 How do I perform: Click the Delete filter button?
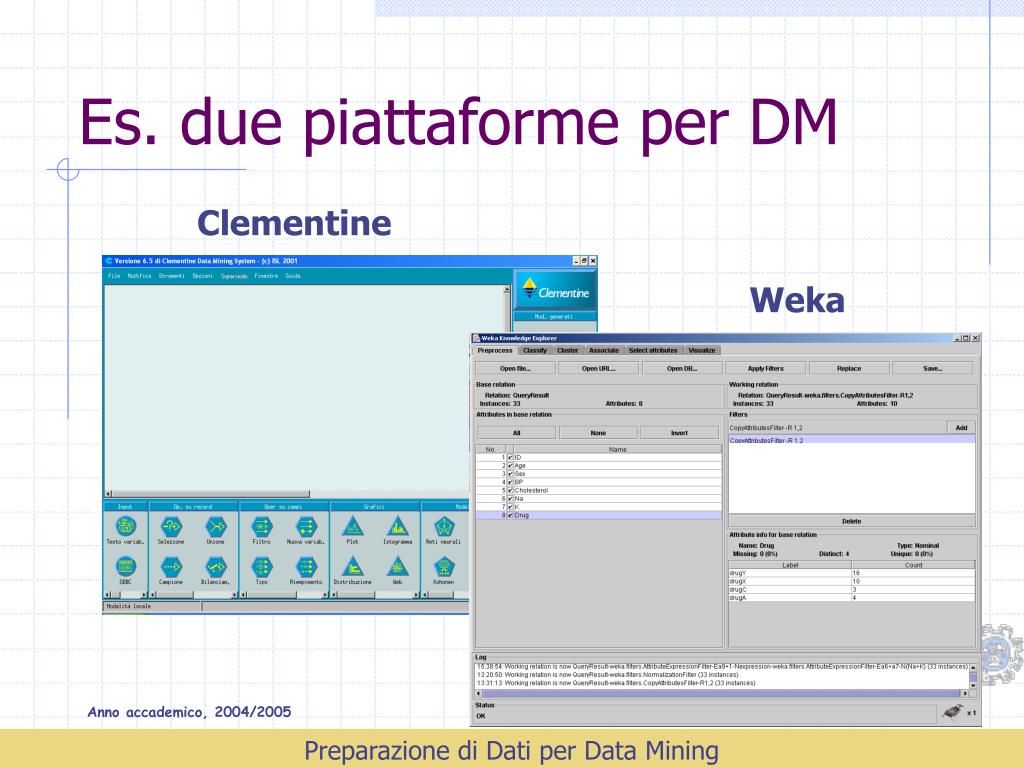(852, 521)
